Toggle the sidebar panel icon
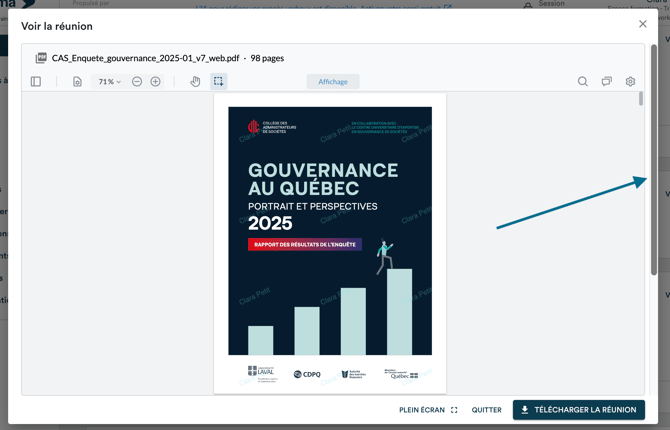The image size is (670, 430). (x=36, y=82)
